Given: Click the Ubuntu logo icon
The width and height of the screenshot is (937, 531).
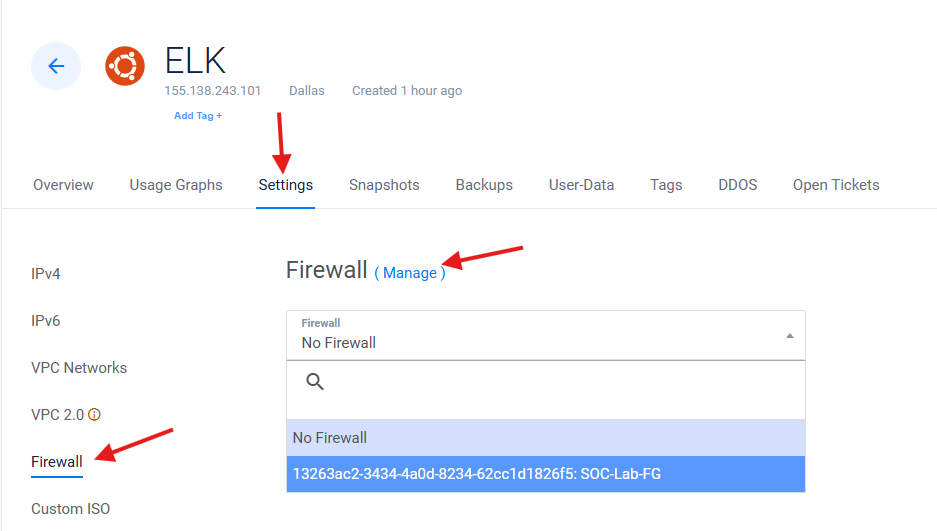Looking at the screenshot, I should click(125, 66).
